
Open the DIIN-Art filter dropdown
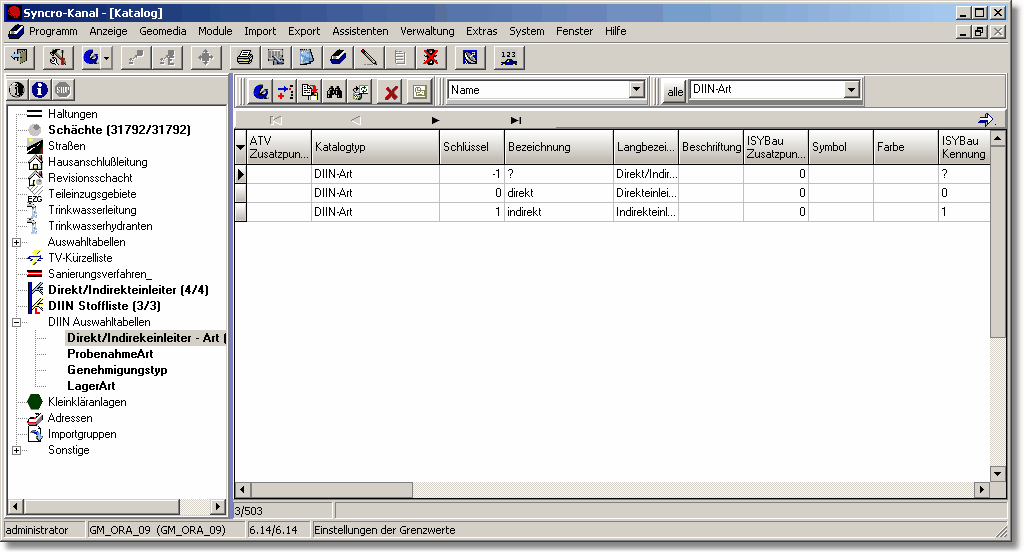pos(852,90)
